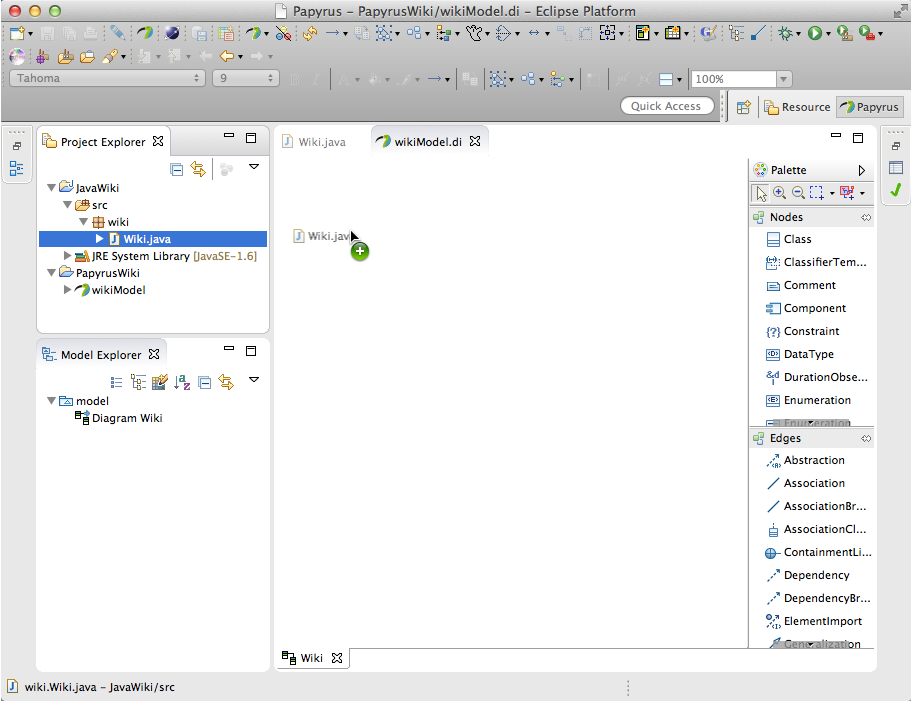Collapse the JavaWiki project folder
Image resolution: width=911 pixels, height=701 pixels.
(52, 187)
